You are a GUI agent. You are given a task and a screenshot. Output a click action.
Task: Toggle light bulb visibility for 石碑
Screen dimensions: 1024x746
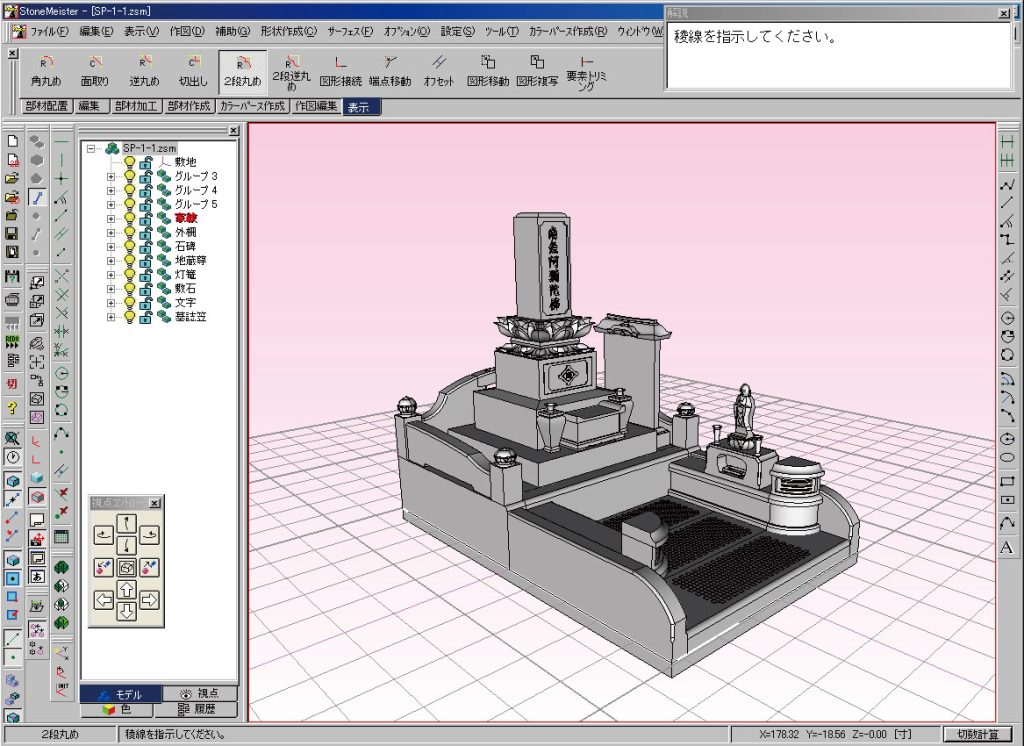click(128, 246)
